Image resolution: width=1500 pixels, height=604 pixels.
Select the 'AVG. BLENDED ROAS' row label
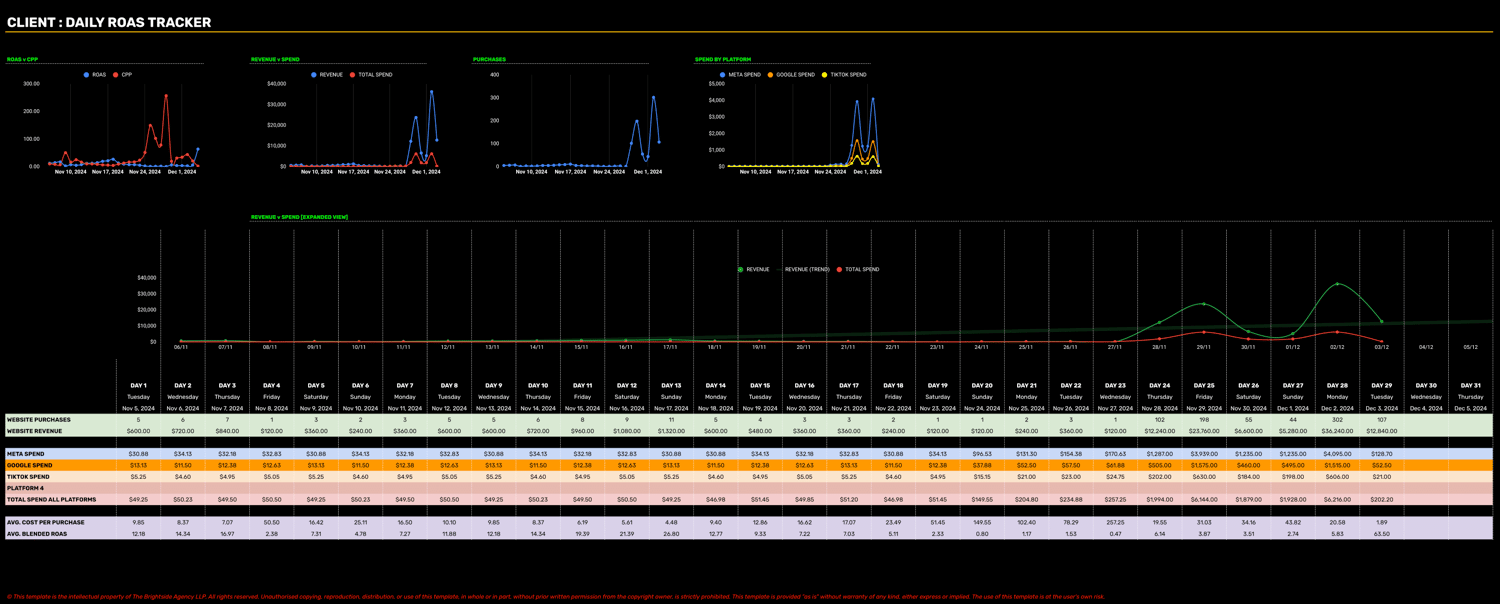38,534
